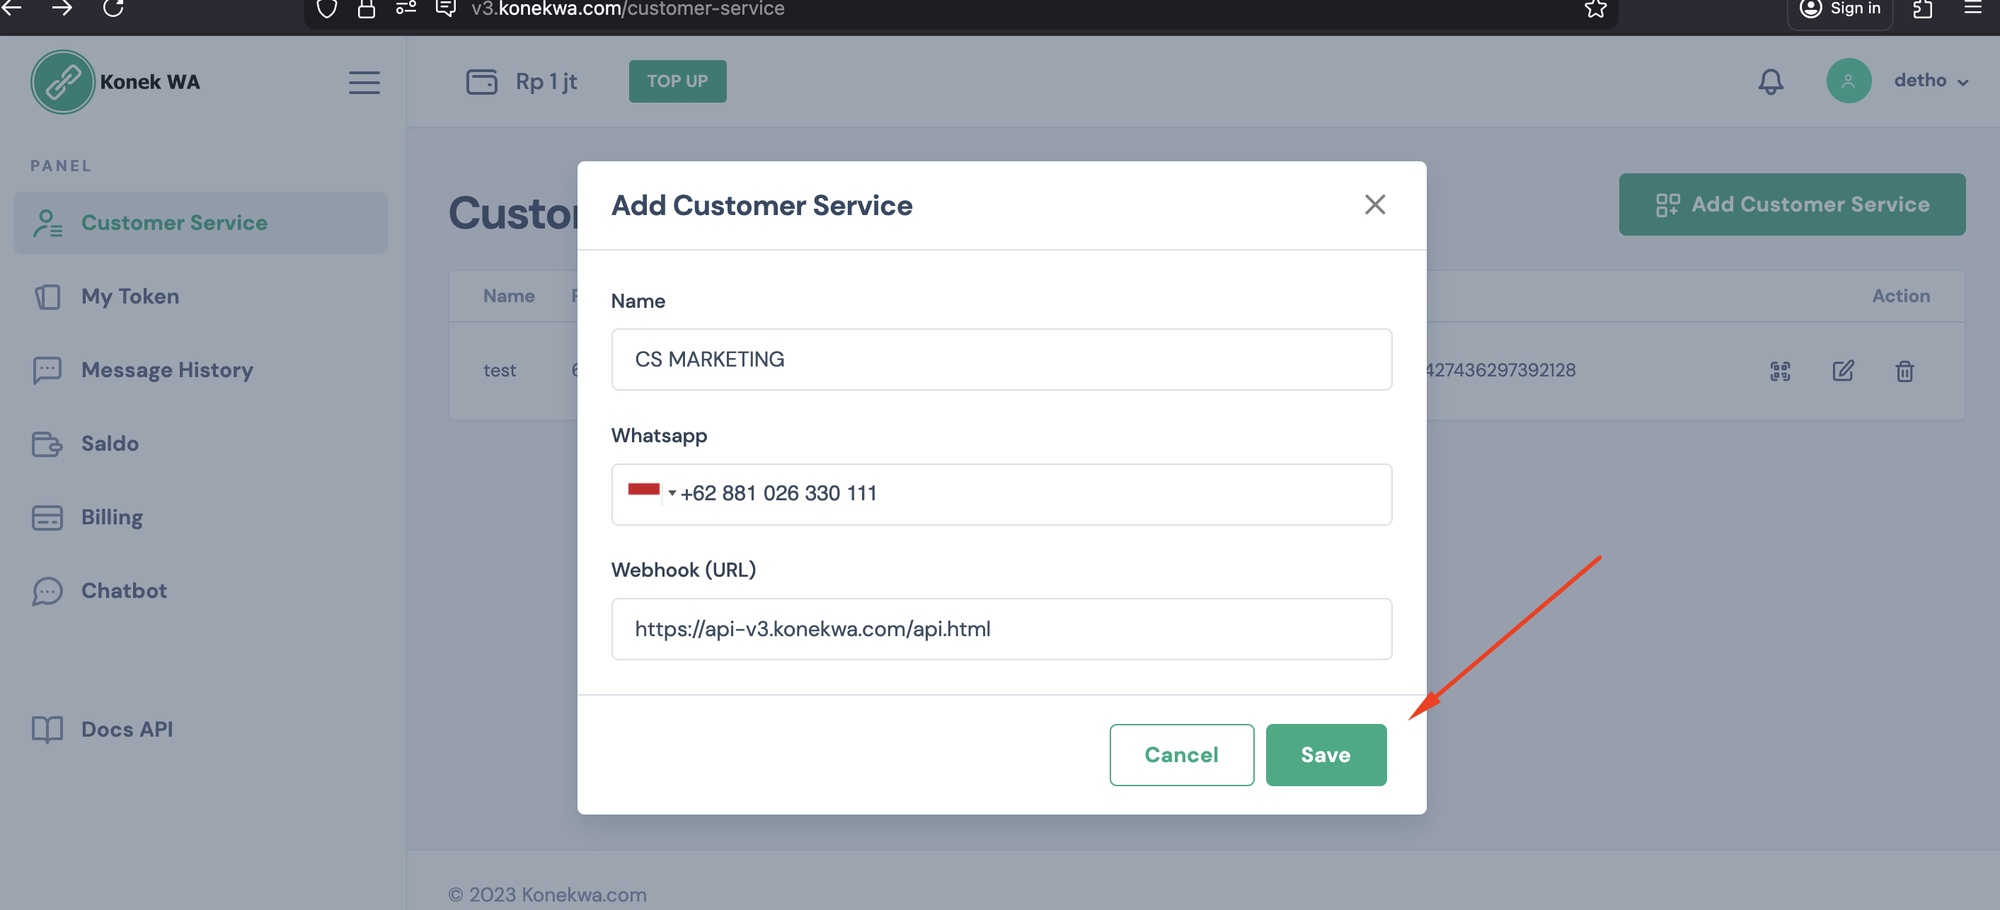Screen dimensions: 2000x910
Task: Click the Konek WA logo icon
Action: 62,82
